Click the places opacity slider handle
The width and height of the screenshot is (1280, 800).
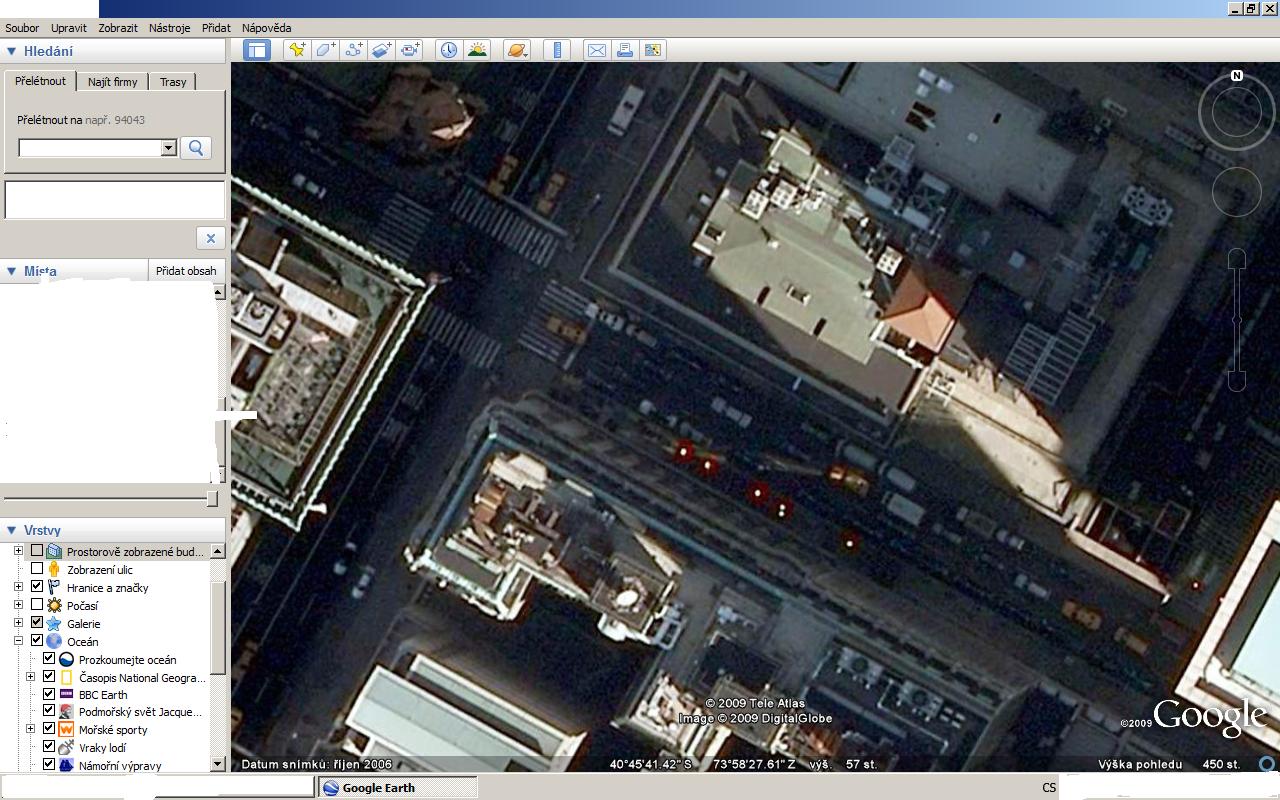212,498
